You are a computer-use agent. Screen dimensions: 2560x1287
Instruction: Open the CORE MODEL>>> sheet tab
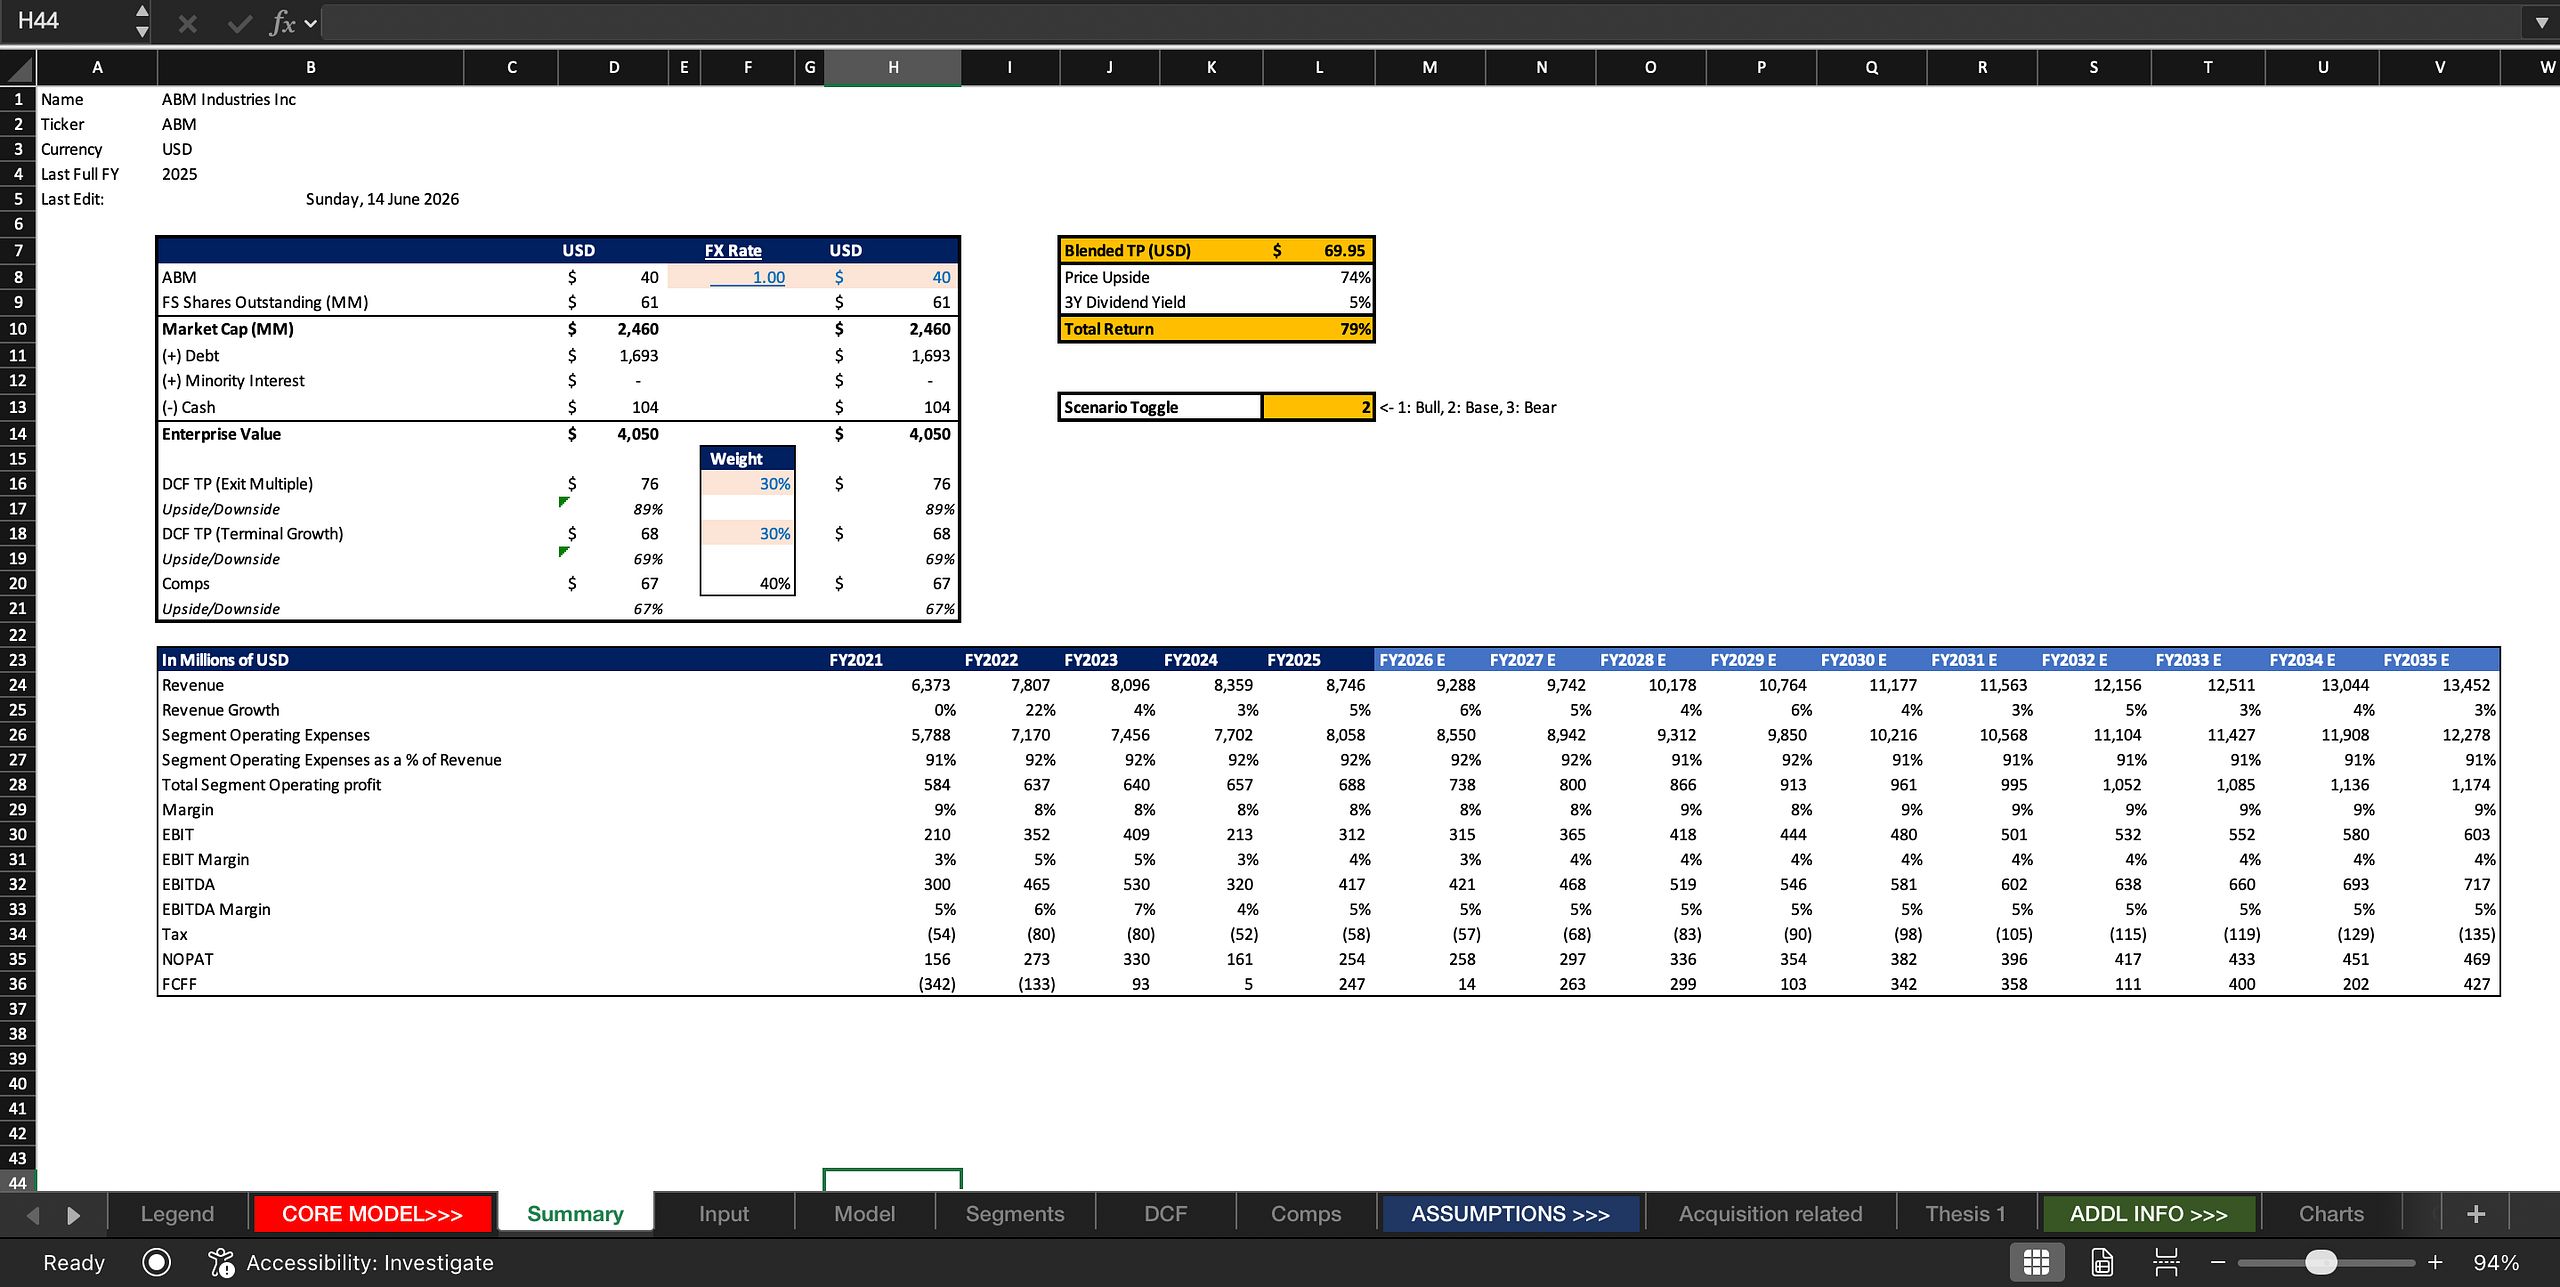coord(372,1214)
